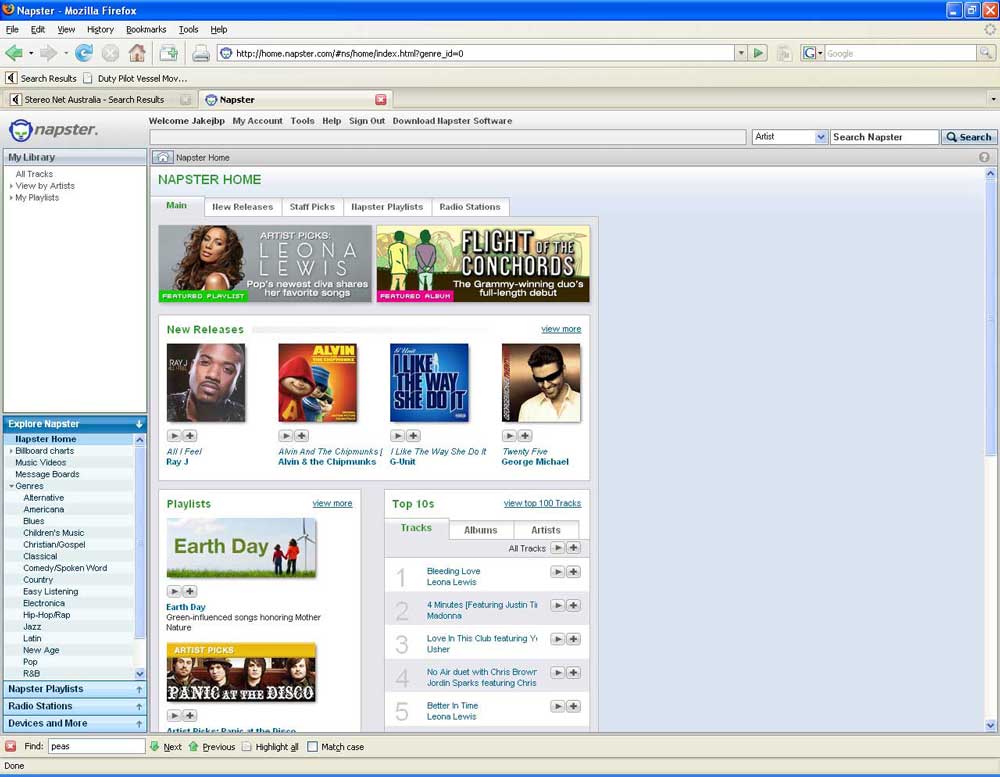
Task: Open the Bookmarks menu
Action: click(x=146, y=29)
